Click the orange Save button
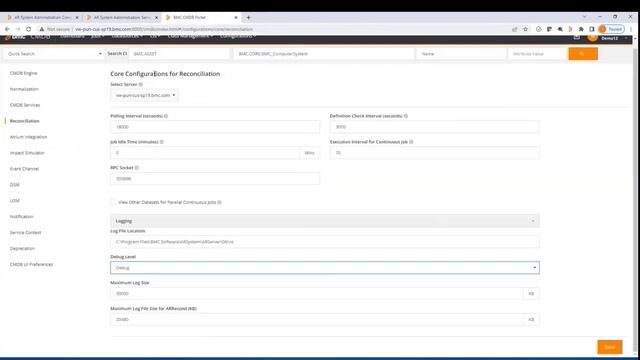The height and width of the screenshot is (360, 640). tap(610, 347)
